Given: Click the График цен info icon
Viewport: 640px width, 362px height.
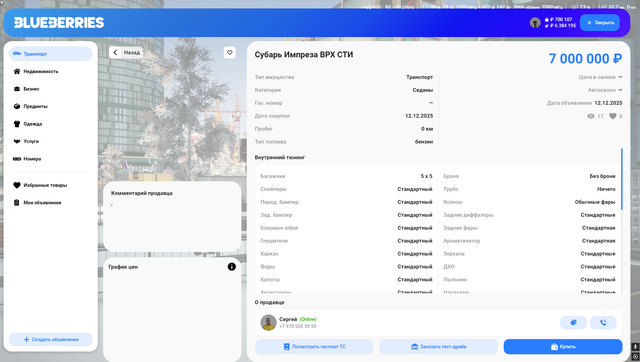Looking at the screenshot, I should pos(231,267).
